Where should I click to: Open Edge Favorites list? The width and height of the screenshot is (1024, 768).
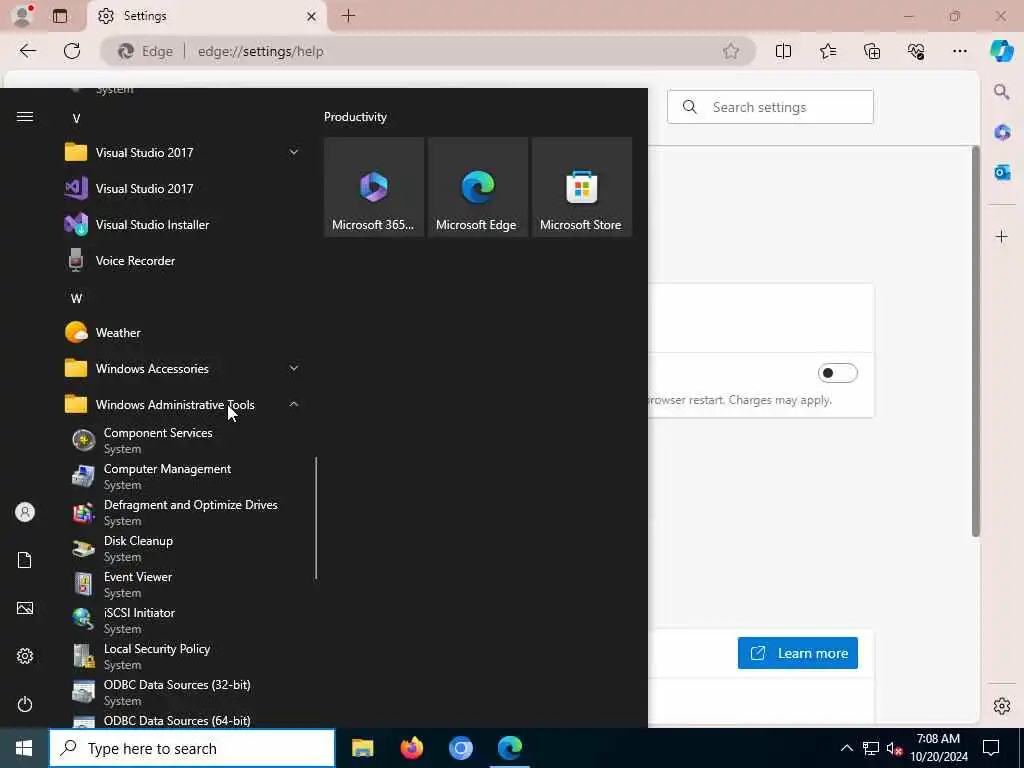click(827, 51)
